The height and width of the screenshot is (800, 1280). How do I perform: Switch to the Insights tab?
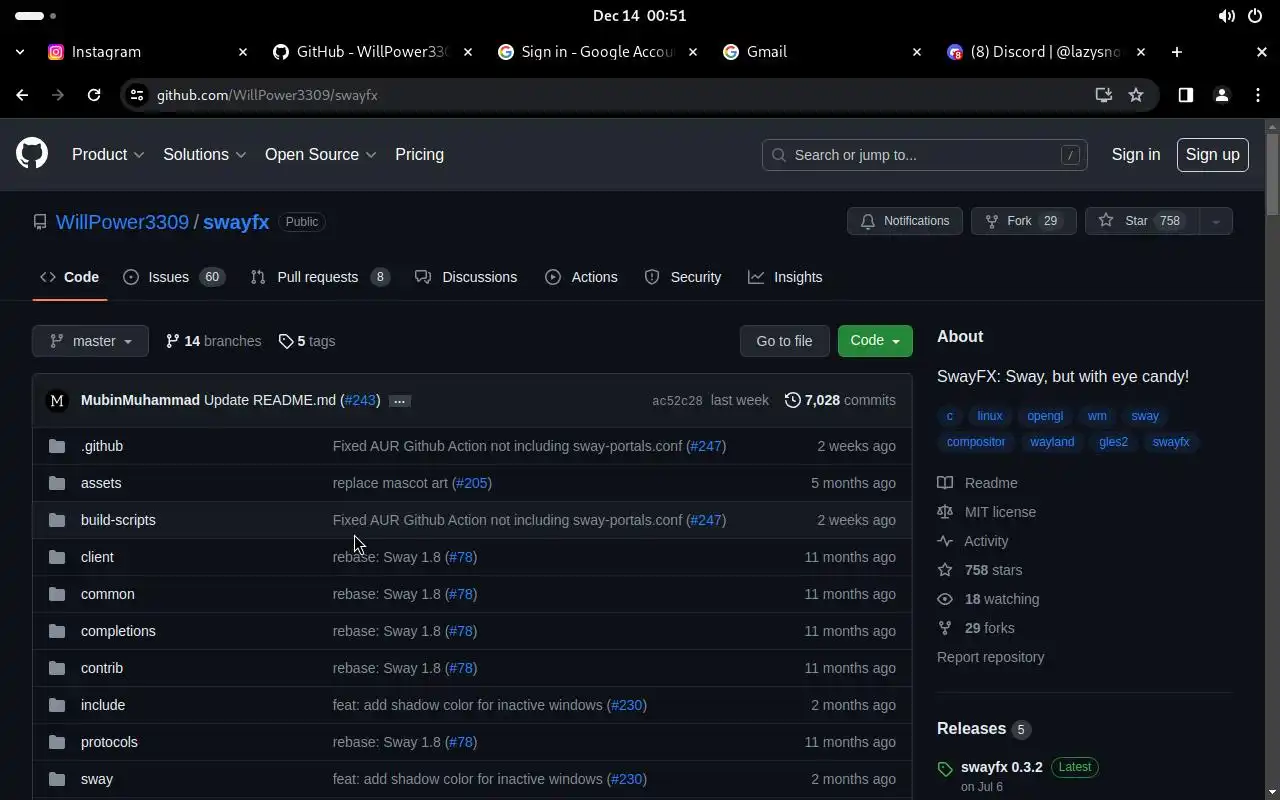785,277
